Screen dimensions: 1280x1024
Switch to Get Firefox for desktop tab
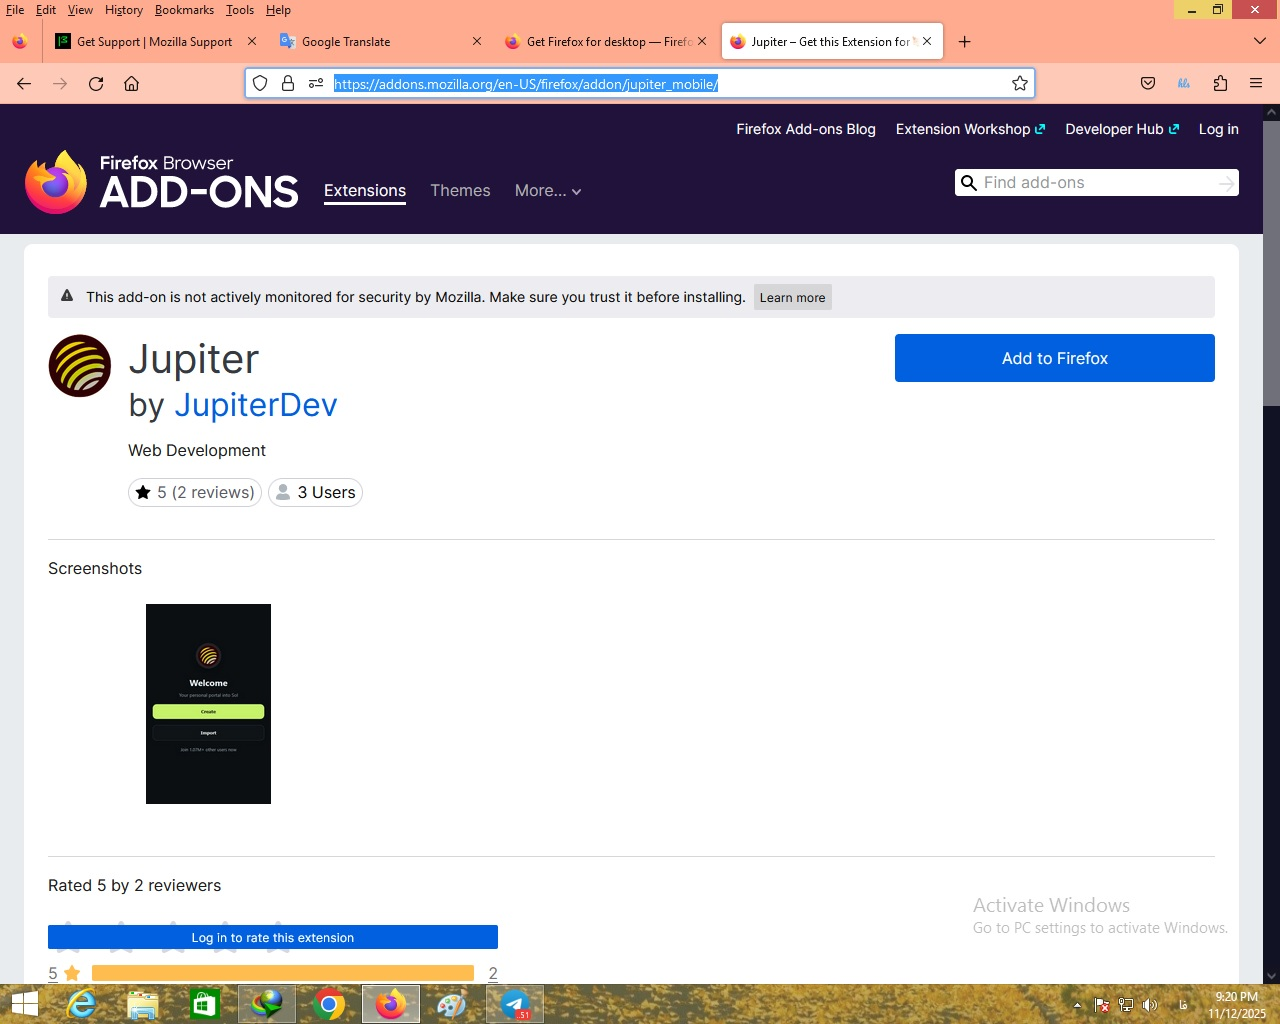tap(604, 42)
